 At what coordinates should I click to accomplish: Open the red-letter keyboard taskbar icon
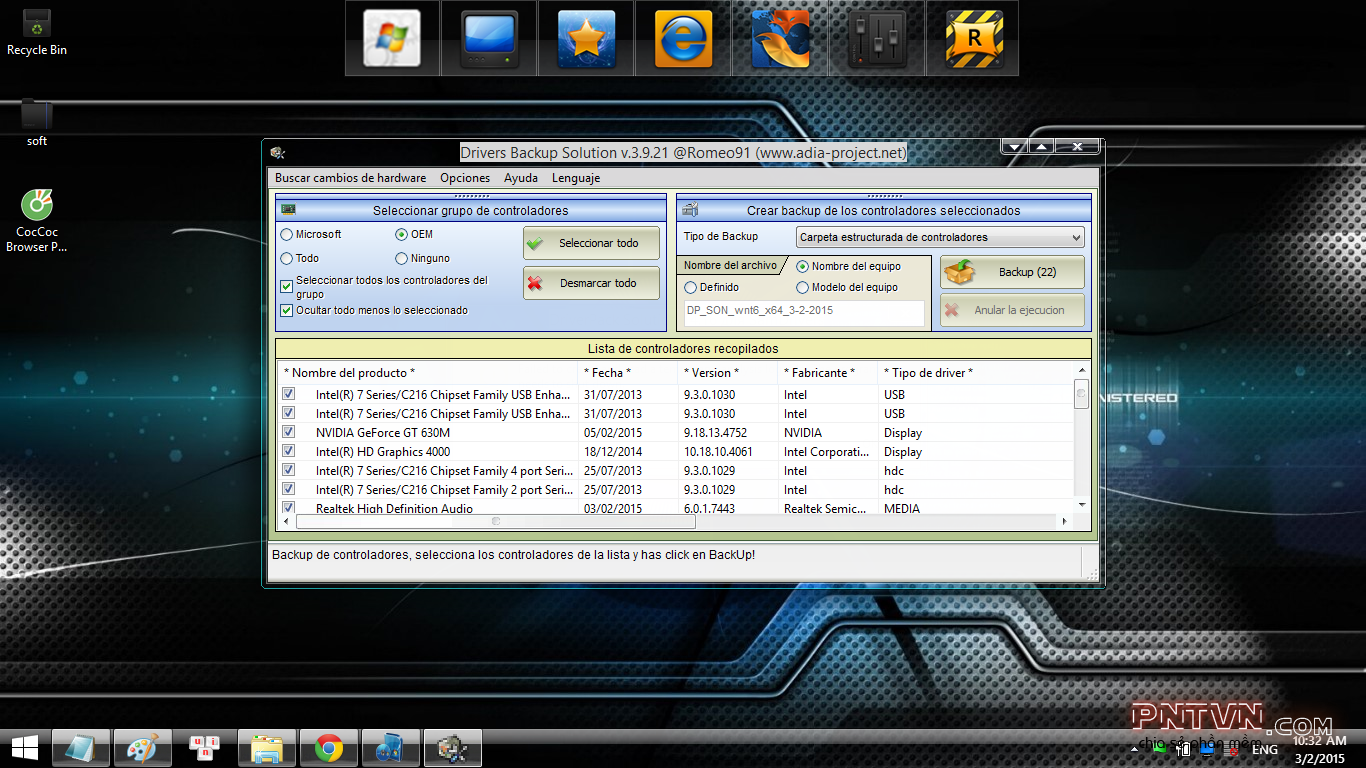pos(205,748)
